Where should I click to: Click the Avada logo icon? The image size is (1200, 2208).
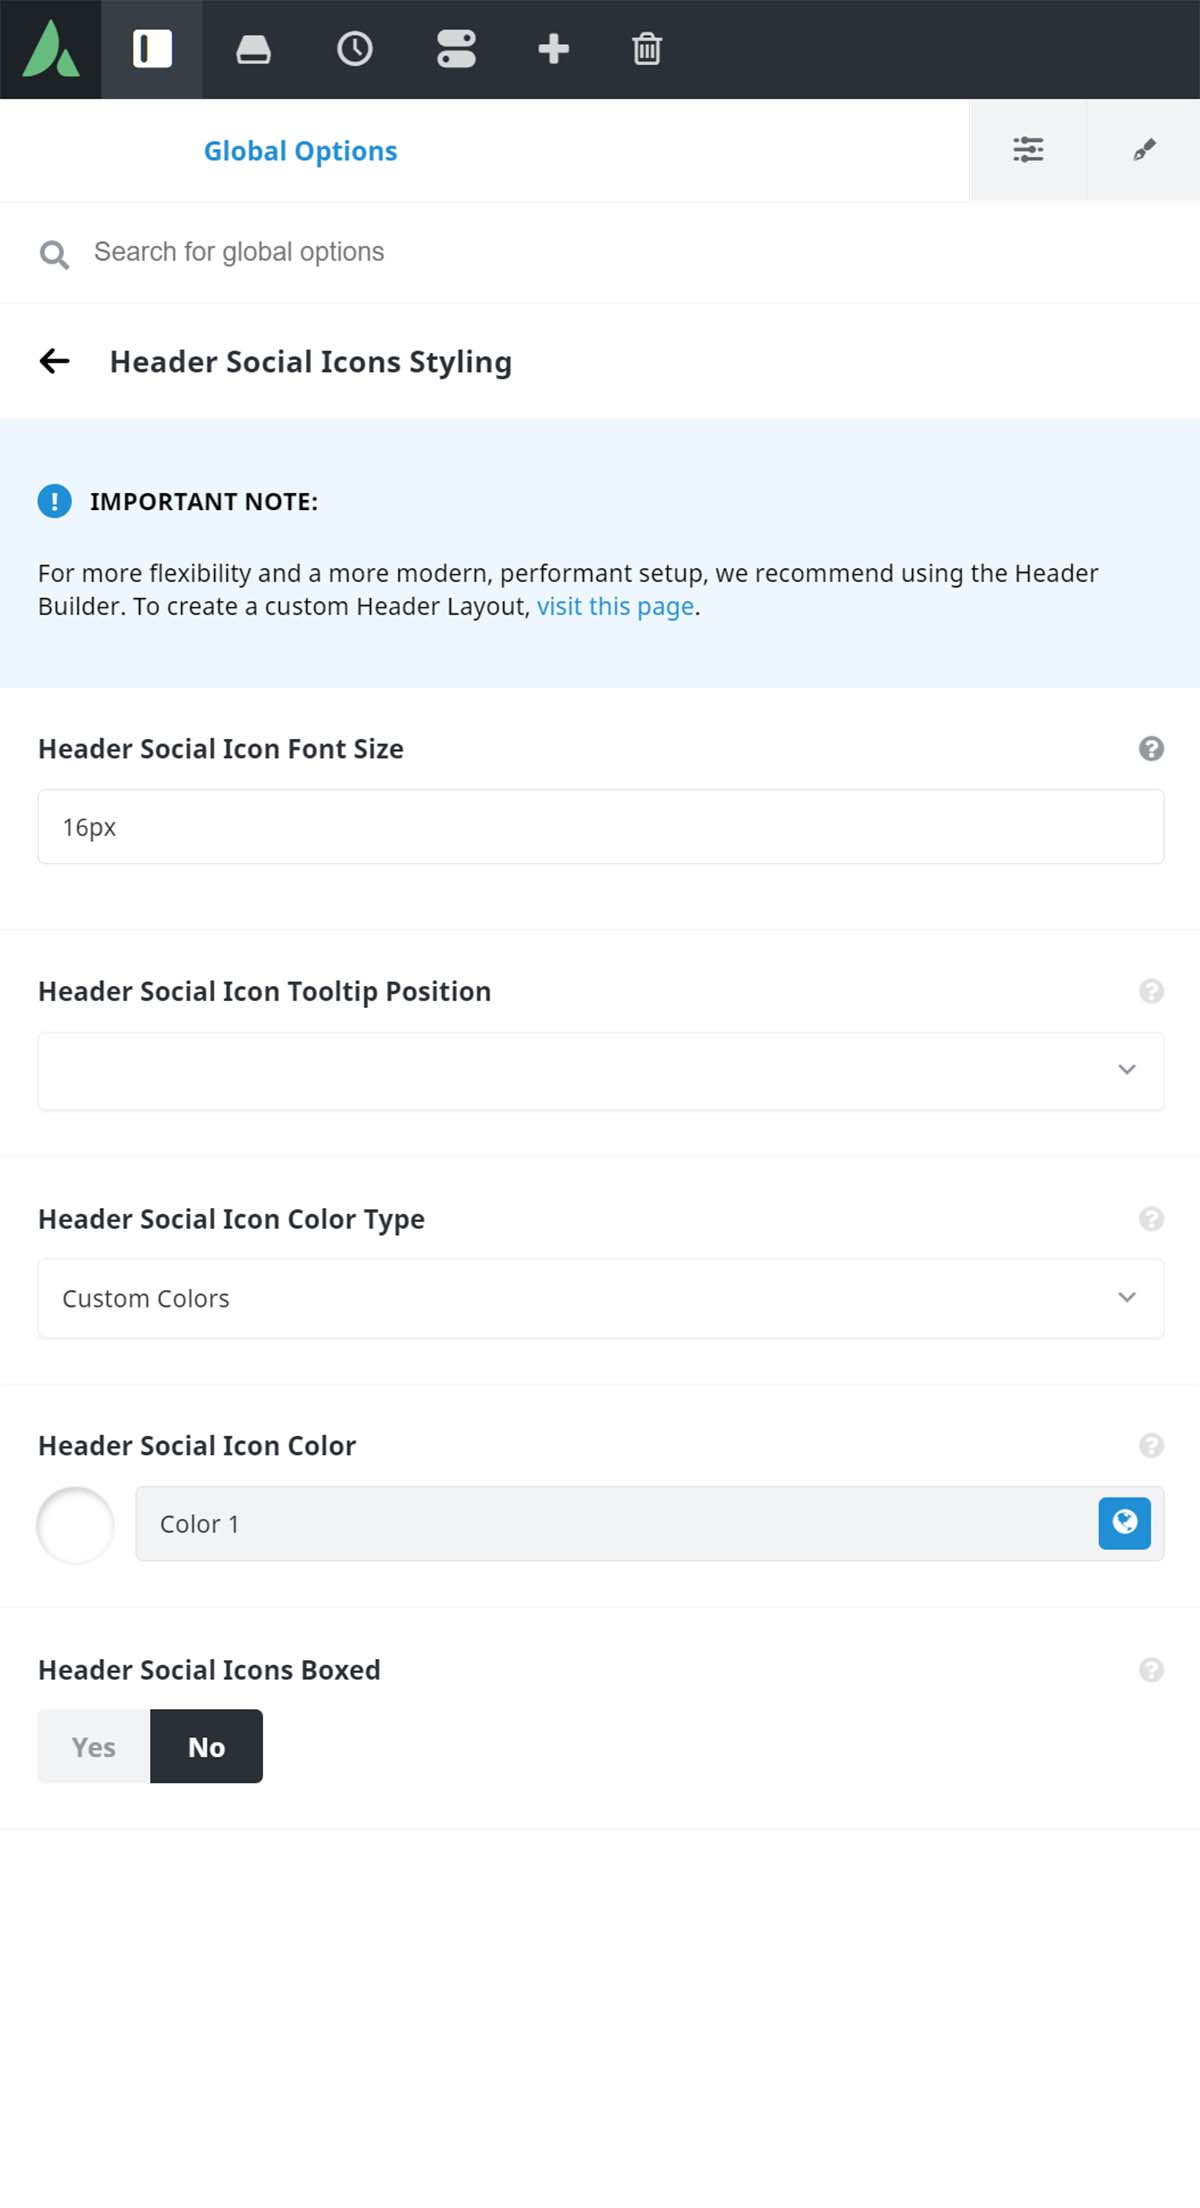tap(51, 49)
